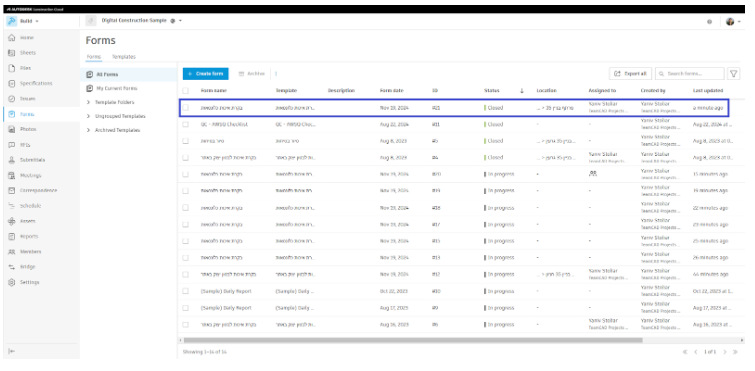Click the Status column sort arrow
The image size is (755, 371).
point(521,90)
